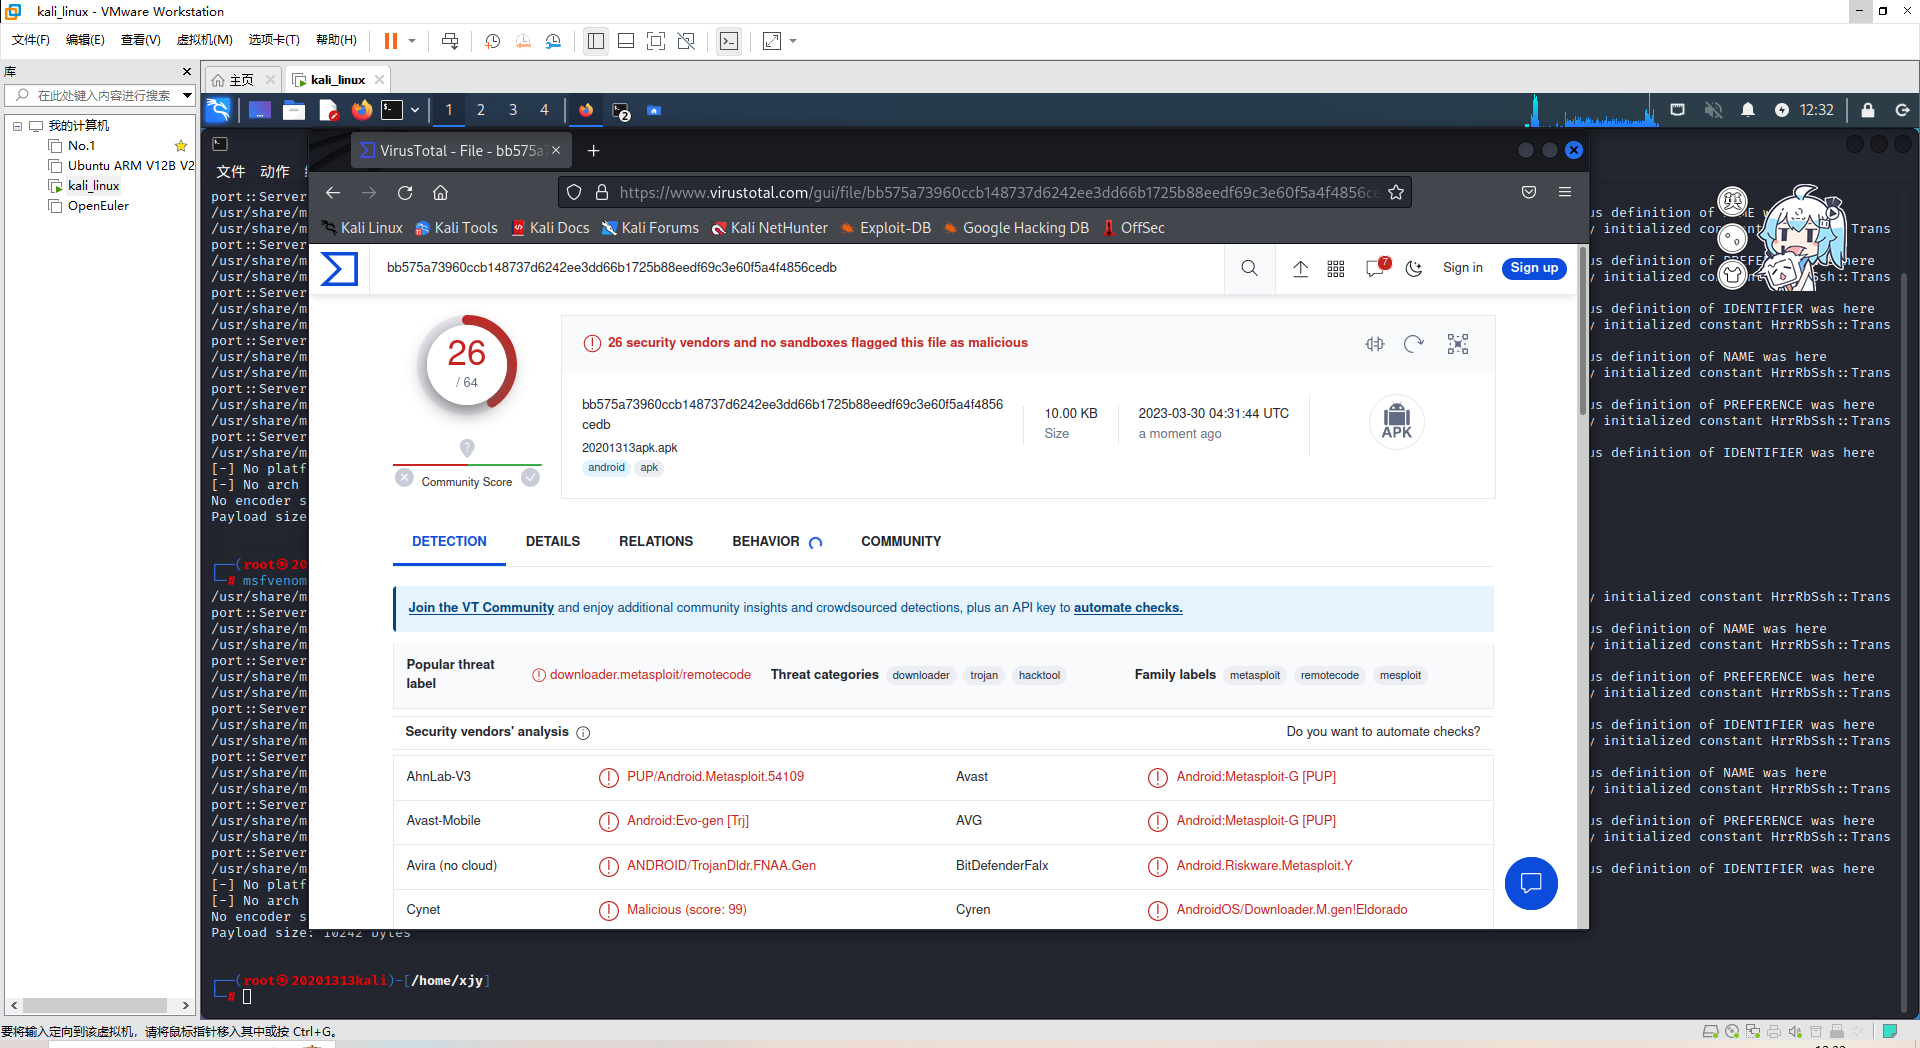The image size is (1920, 1048).
Task: Toggle VMware Unity mode
Action: click(x=686, y=41)
